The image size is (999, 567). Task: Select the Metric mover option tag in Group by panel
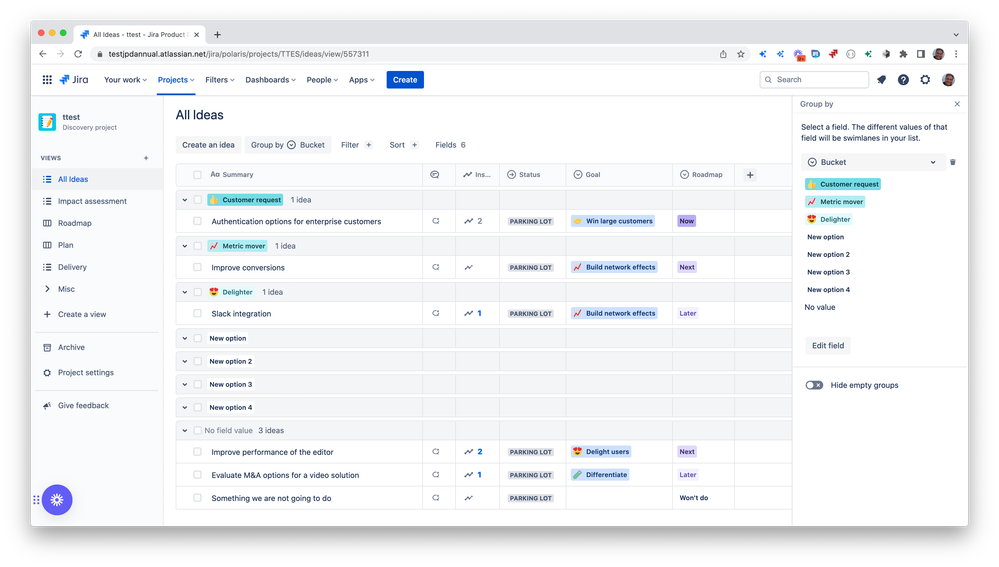835,202
